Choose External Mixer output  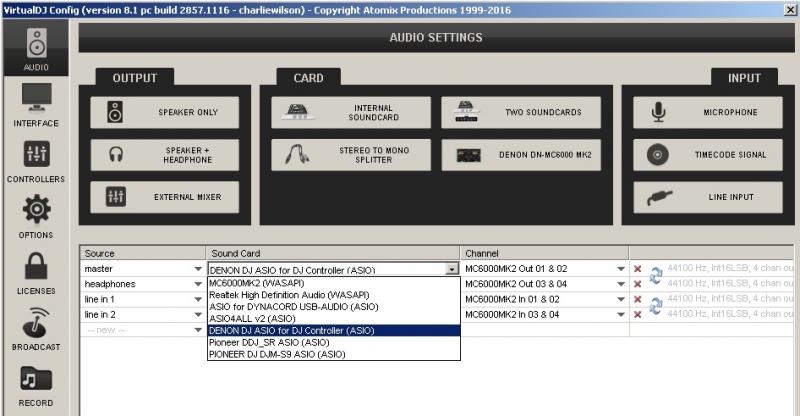(164, 197)
